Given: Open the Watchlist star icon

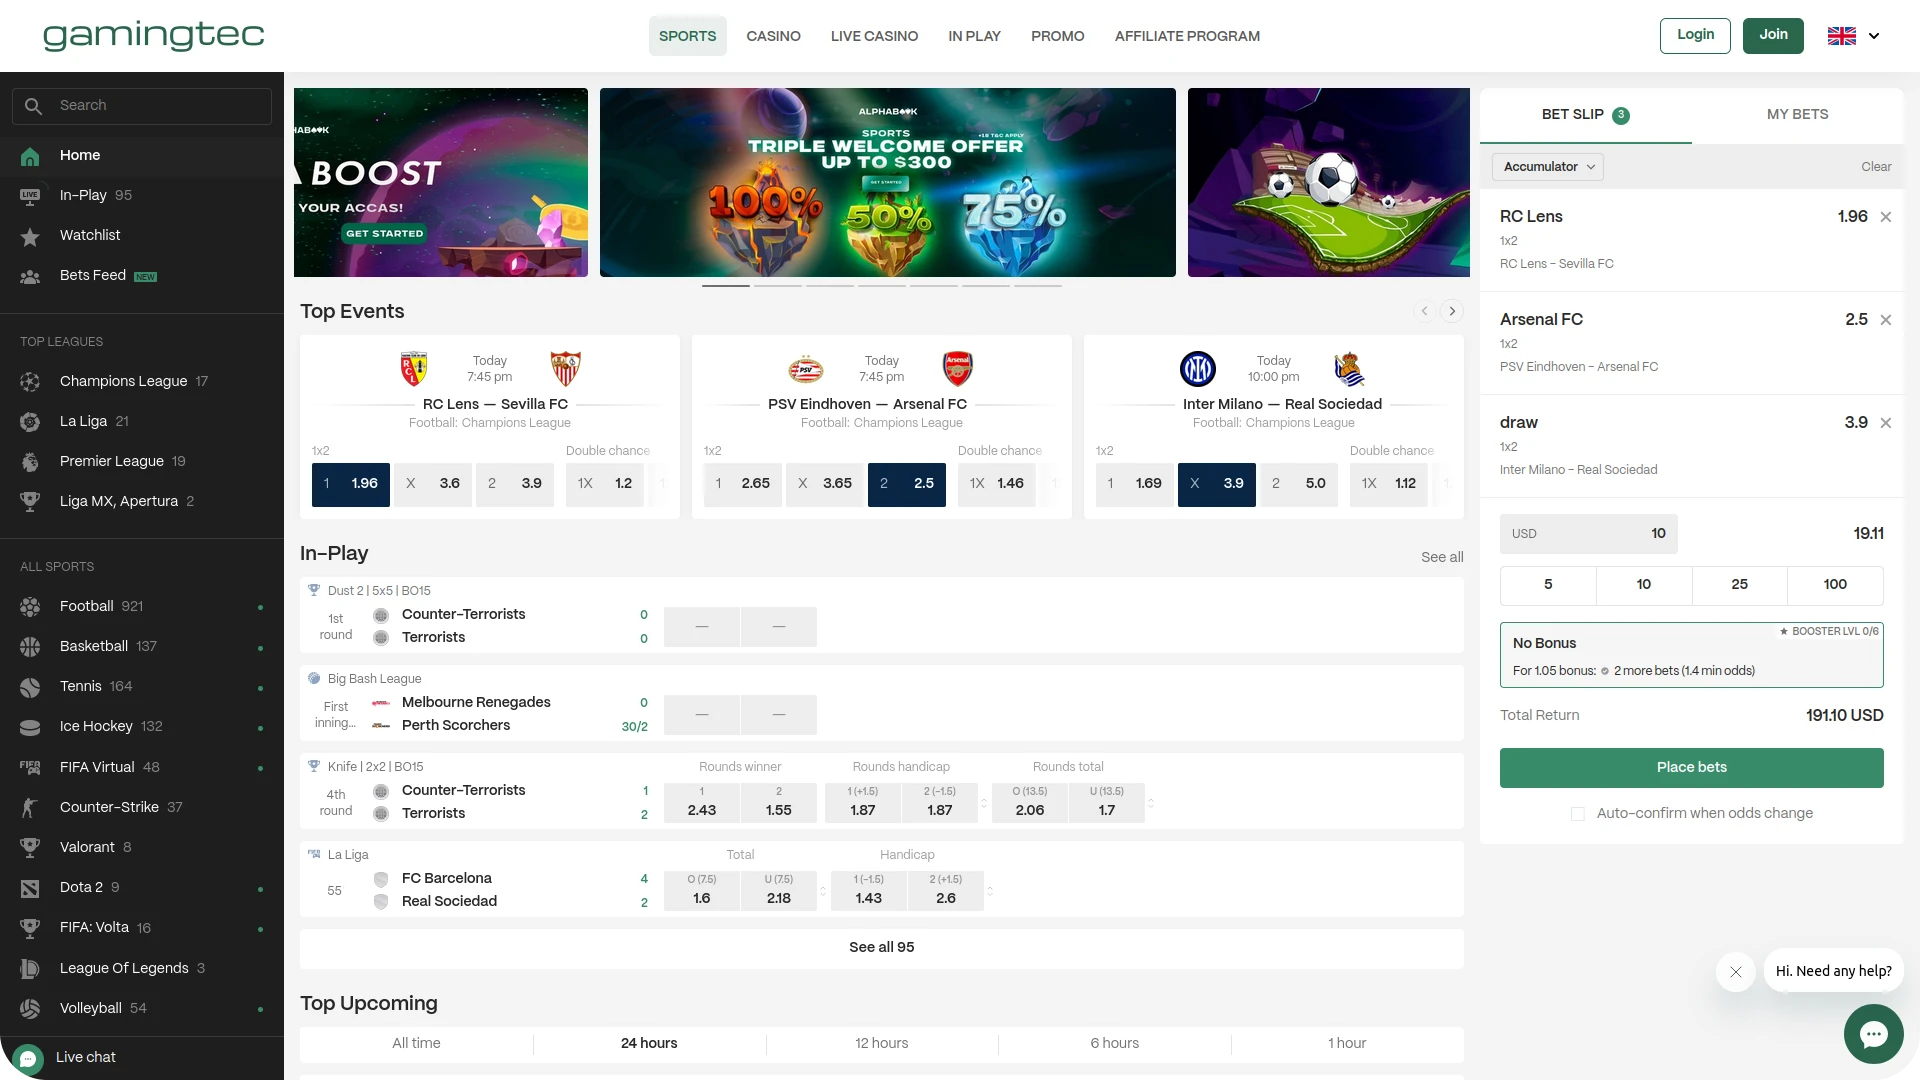Looking at the screenshot, I should click(x=30, y=236).
